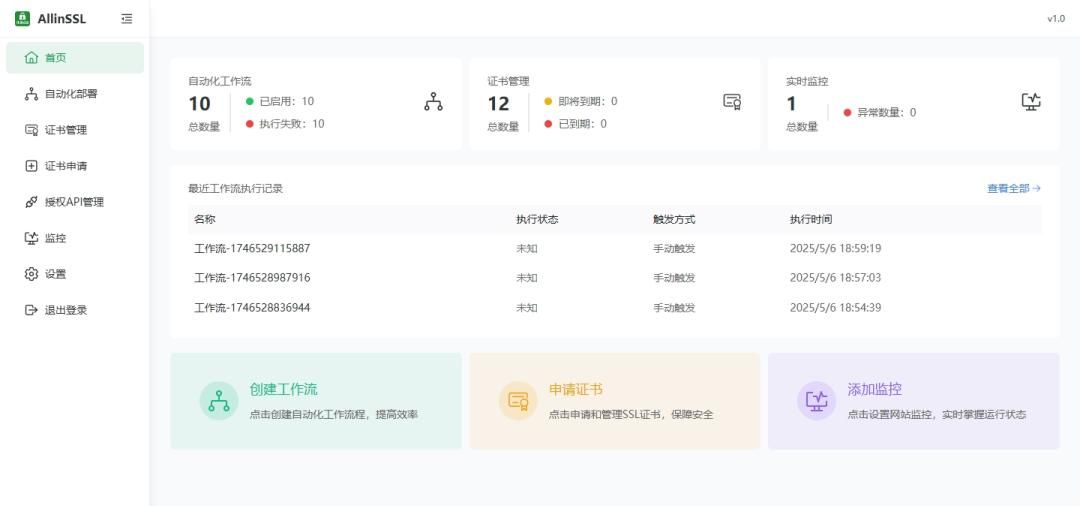The height and width of the screenshot is (506, 1080).
Task: Click the 申请证书 card title
Action: (x=575, y=390)
